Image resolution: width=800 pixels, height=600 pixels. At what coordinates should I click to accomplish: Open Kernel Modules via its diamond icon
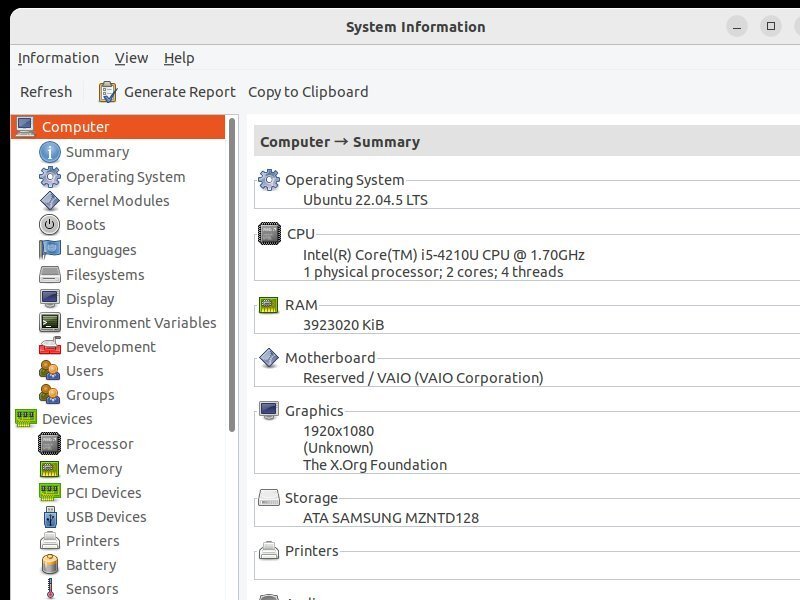pyautogui.click(x=50, y=201)
